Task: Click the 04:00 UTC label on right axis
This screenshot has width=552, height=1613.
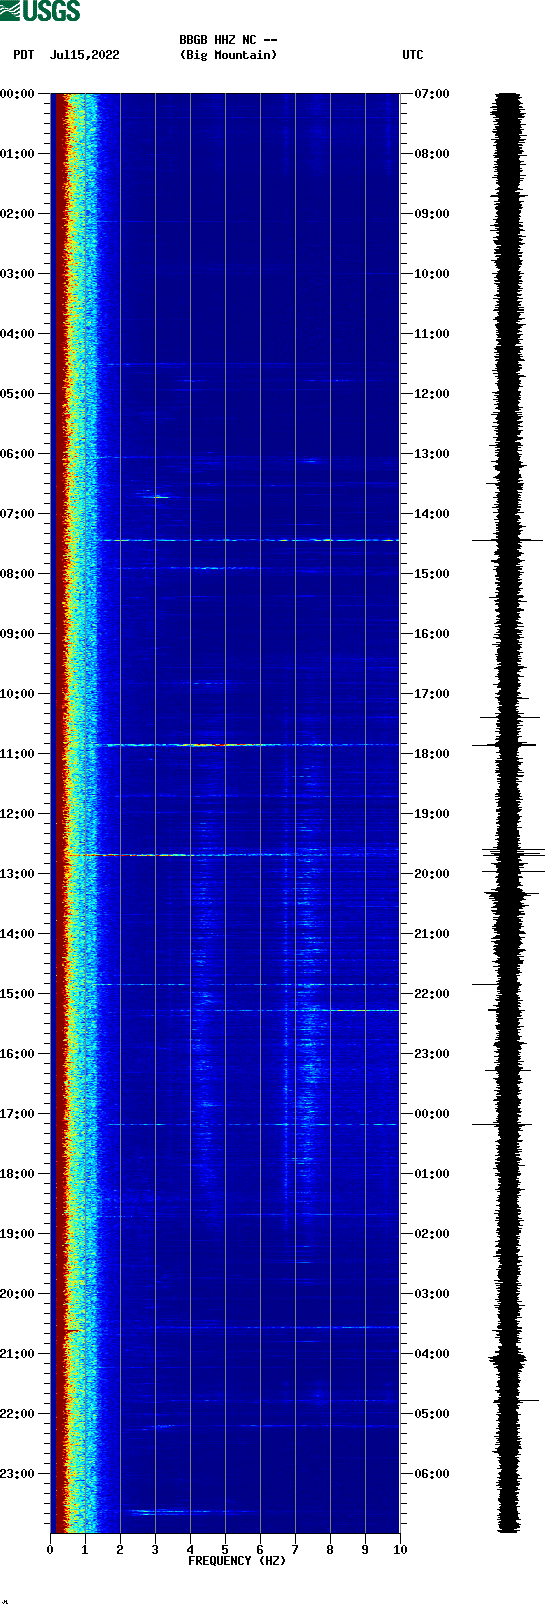Action: click(x=432, y=1354)
